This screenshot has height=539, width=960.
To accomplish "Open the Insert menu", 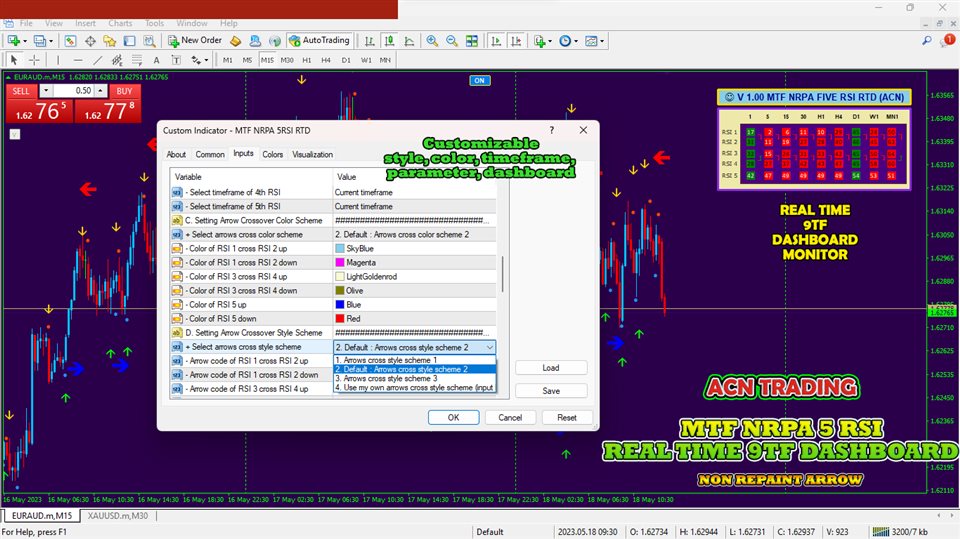I will (85, 23).
